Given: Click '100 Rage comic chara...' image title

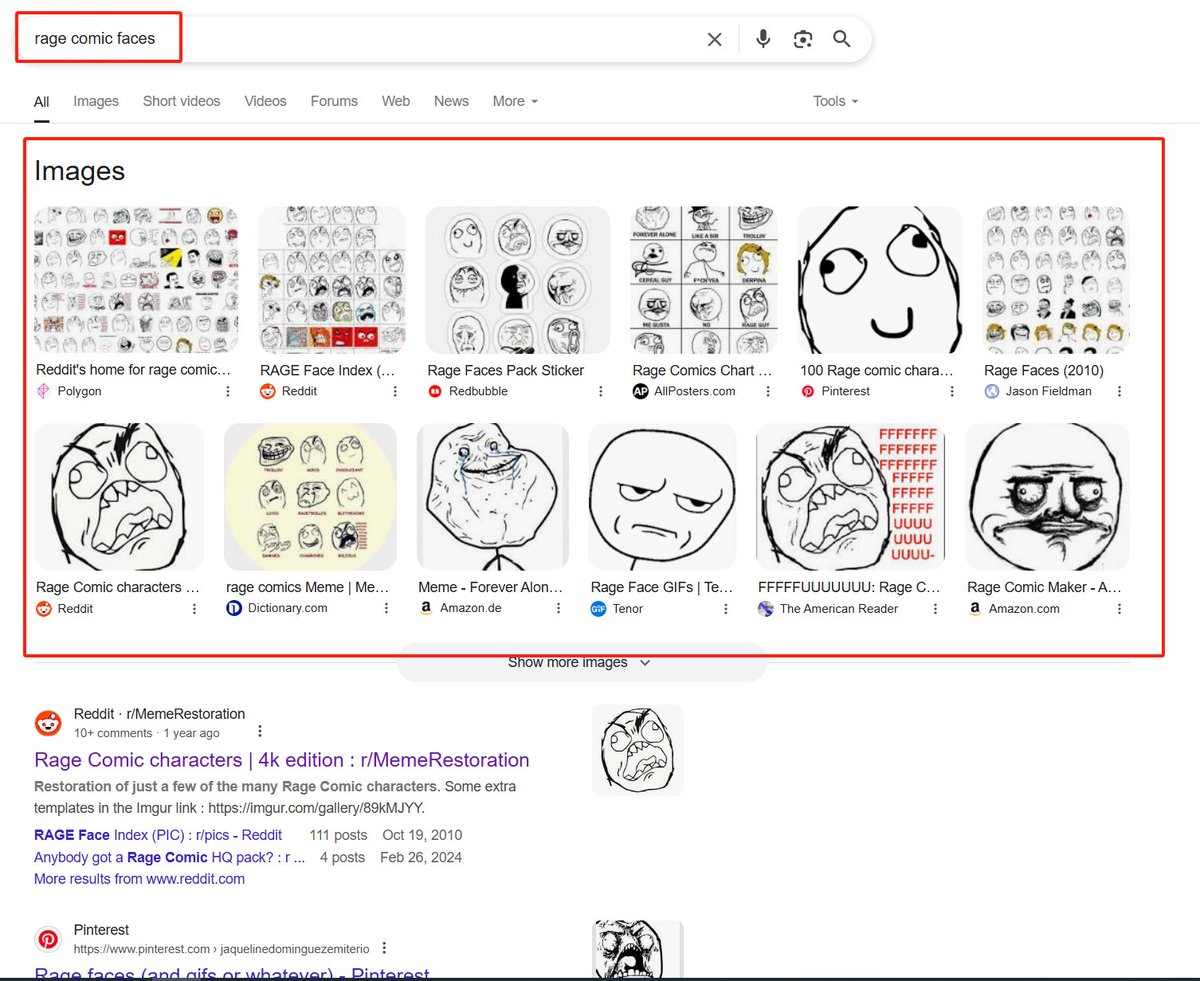Looking at the screenshot, I should click(877, 370).
